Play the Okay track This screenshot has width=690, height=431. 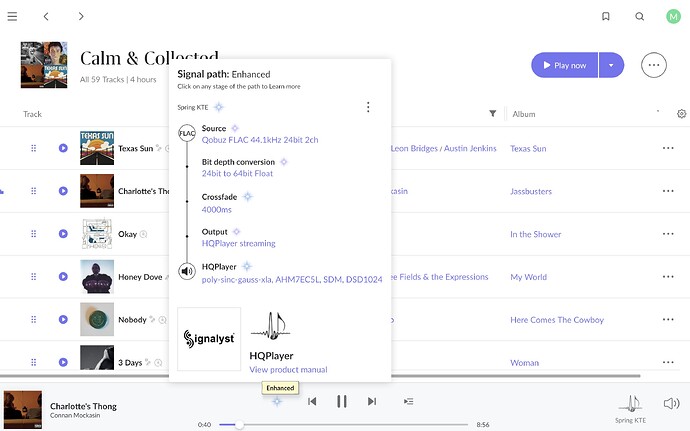coord(63,234)
